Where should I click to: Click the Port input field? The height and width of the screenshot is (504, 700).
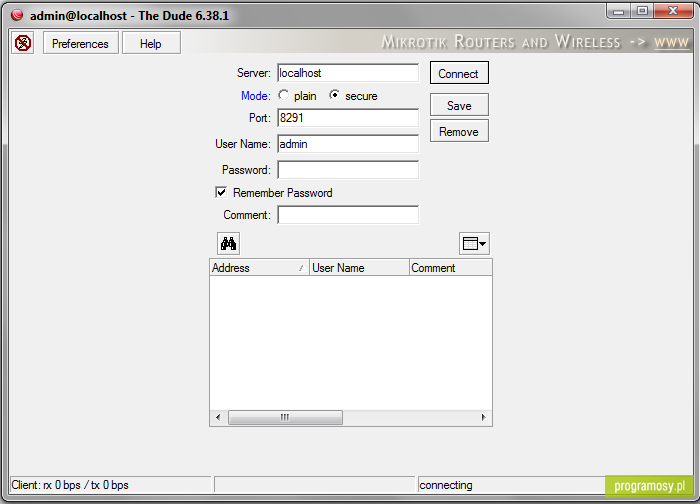(348, 118)
